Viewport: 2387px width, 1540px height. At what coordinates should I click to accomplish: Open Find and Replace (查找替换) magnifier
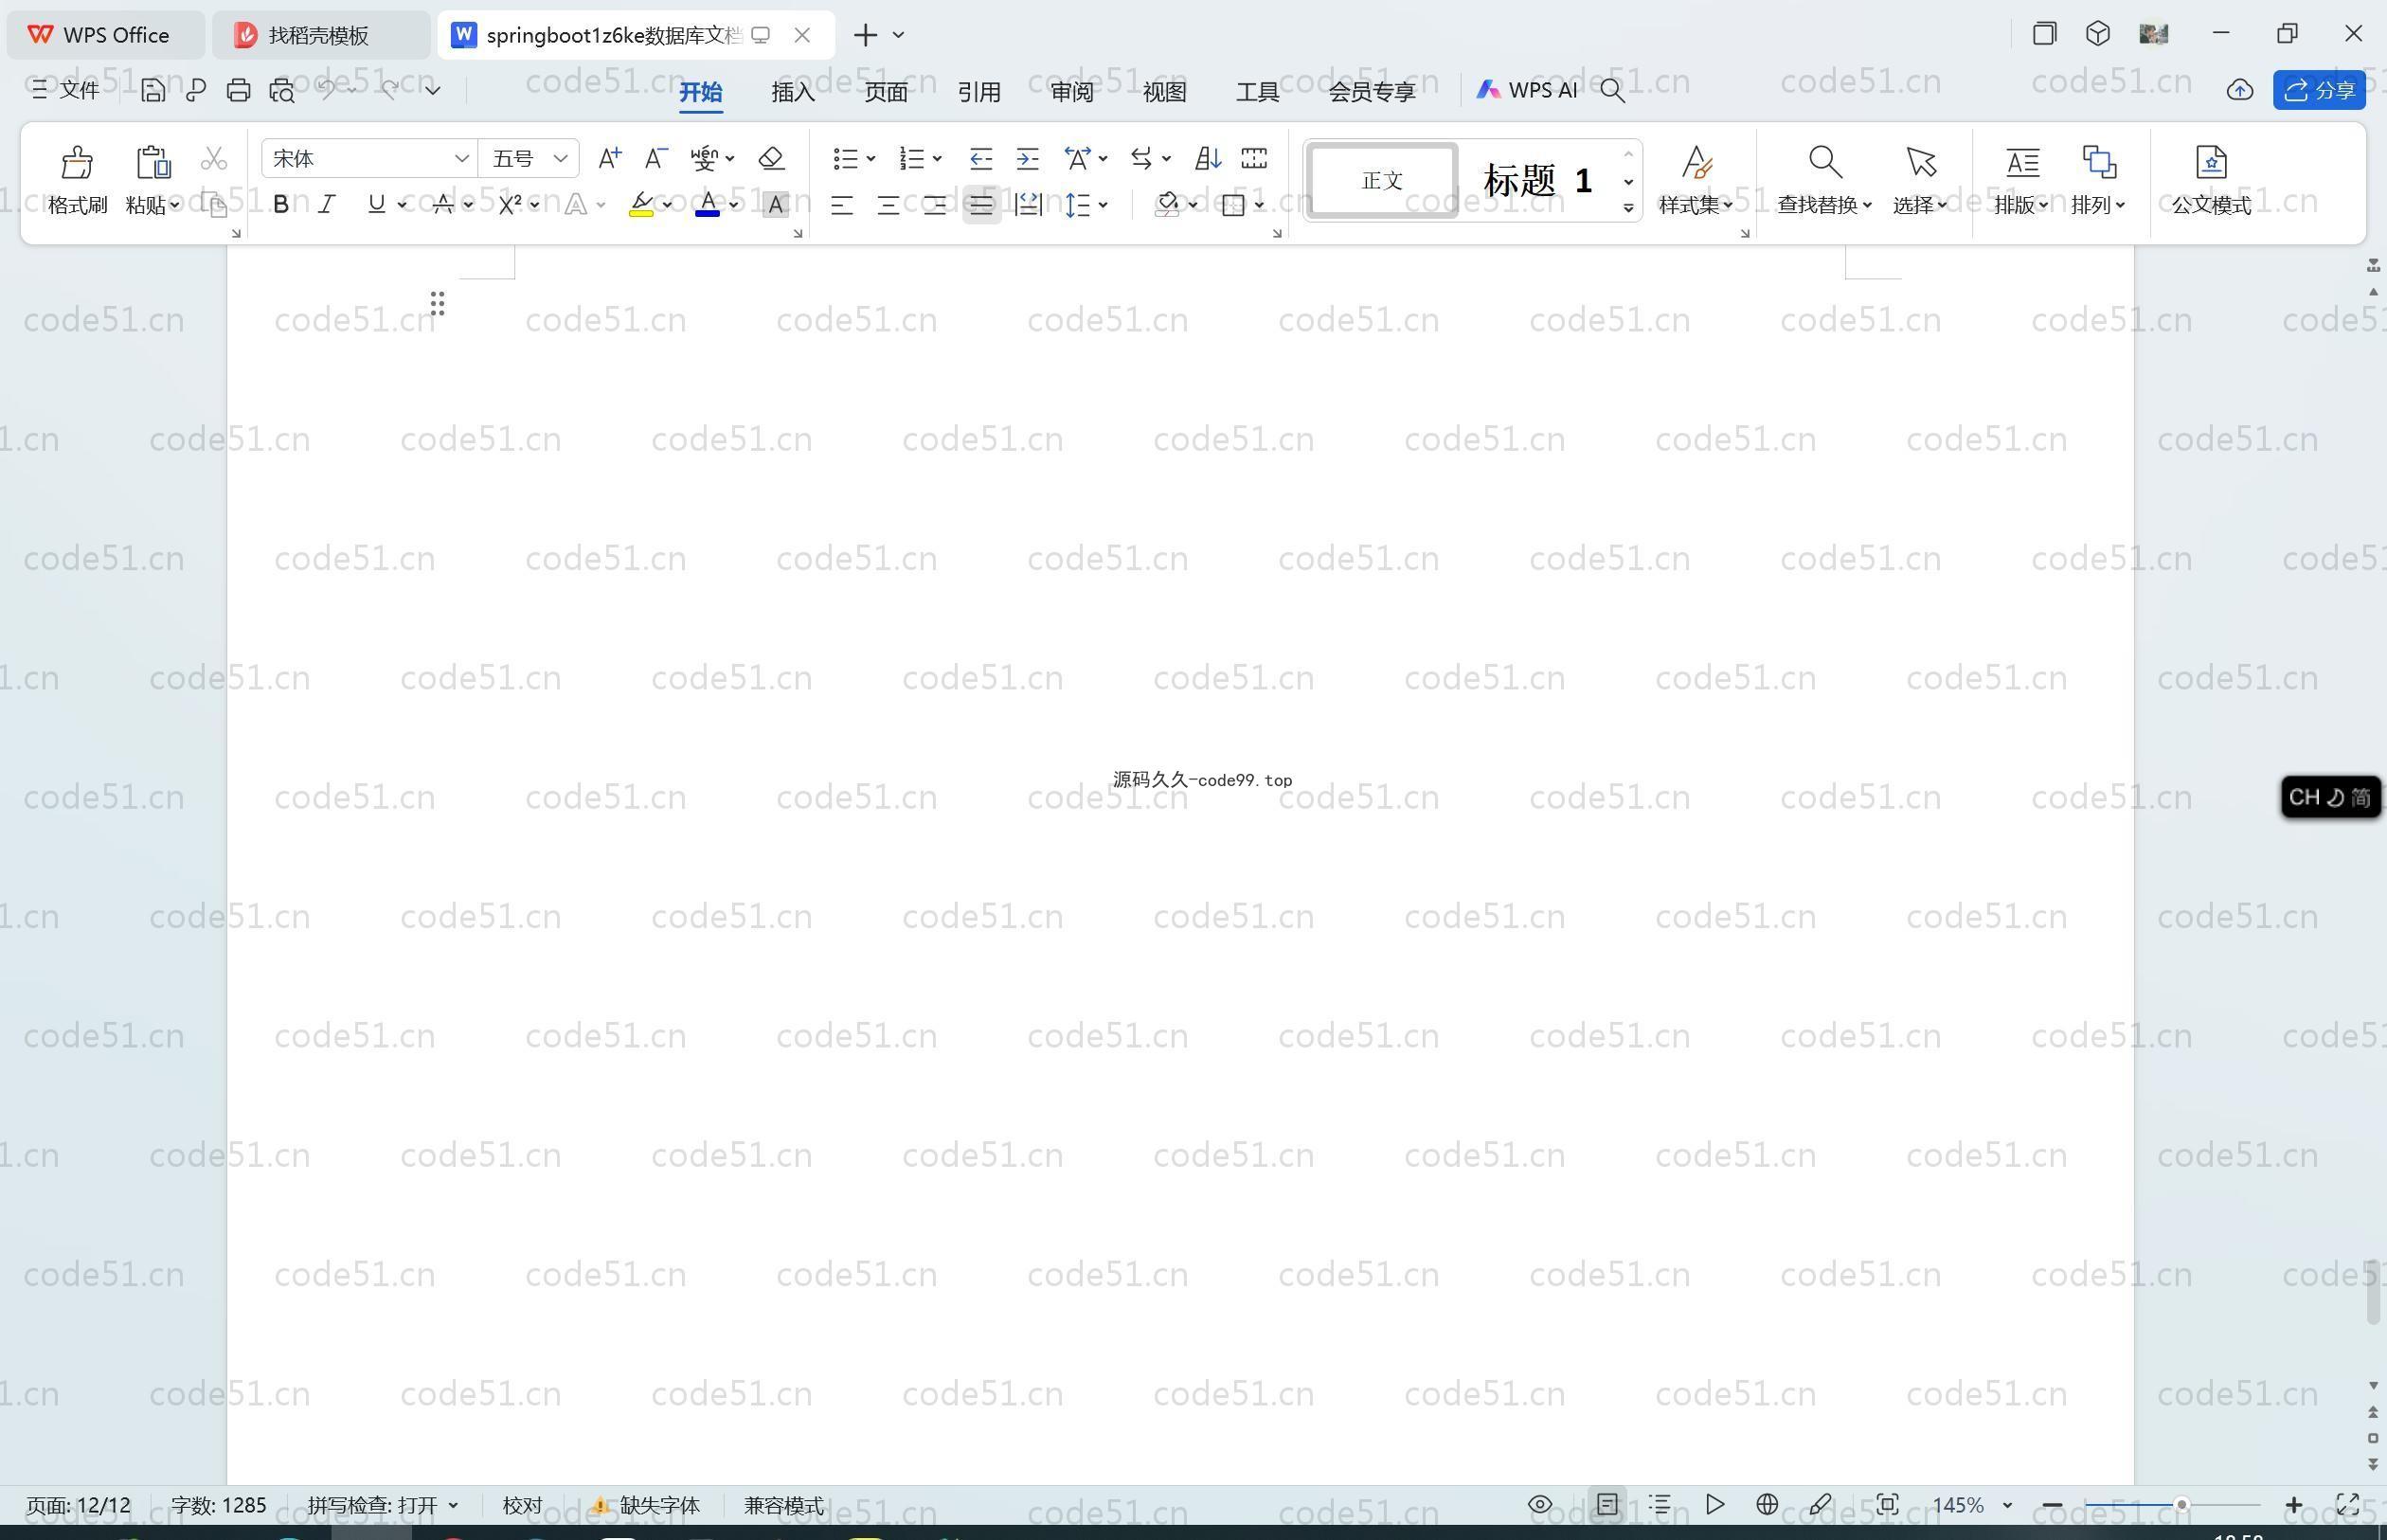1825,161
